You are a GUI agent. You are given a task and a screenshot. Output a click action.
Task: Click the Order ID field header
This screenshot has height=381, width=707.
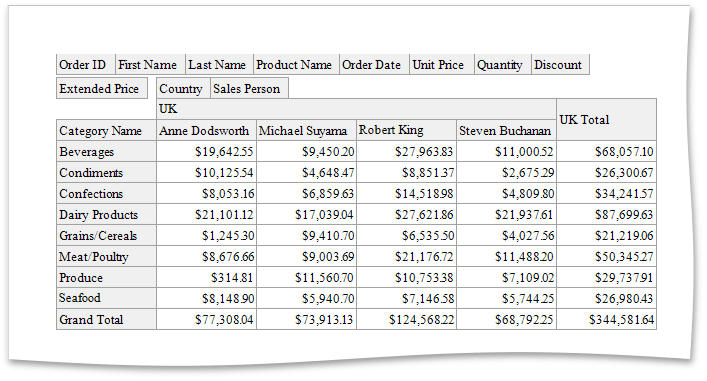86,64
